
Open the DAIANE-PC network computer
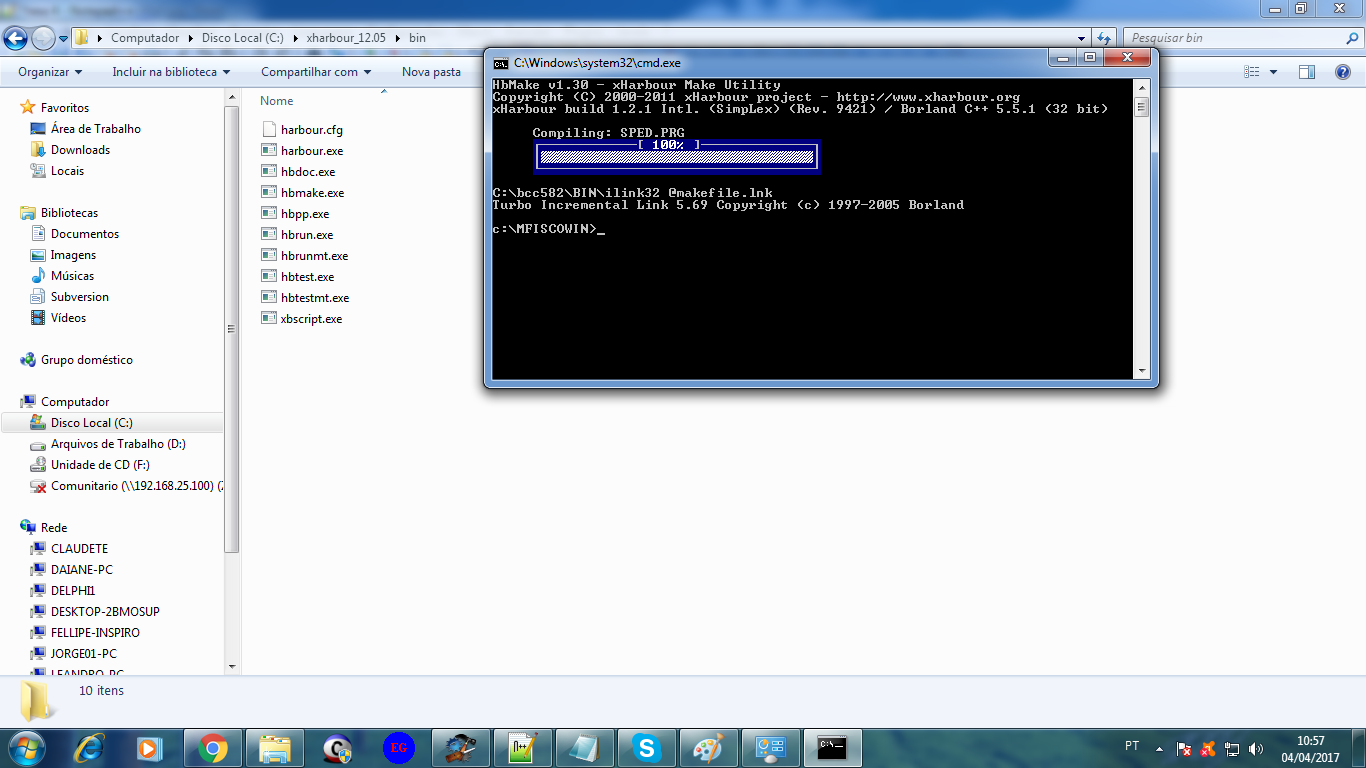[x=82, y=570]
